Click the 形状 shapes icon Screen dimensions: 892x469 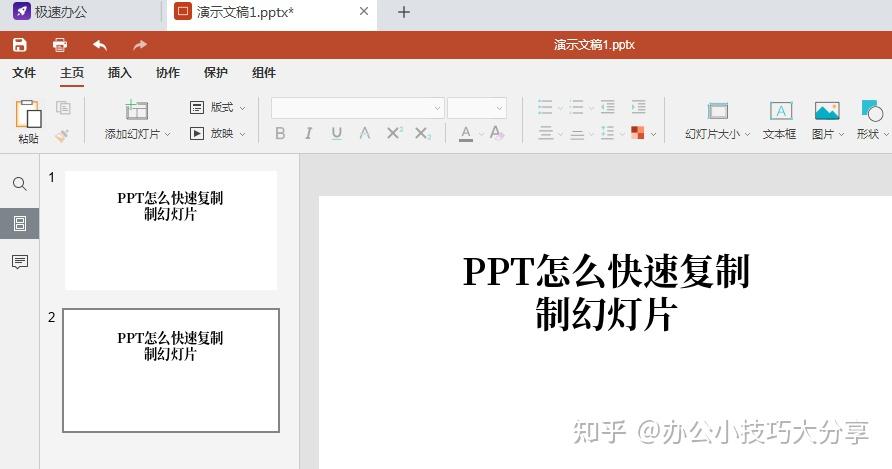(872, 110)
